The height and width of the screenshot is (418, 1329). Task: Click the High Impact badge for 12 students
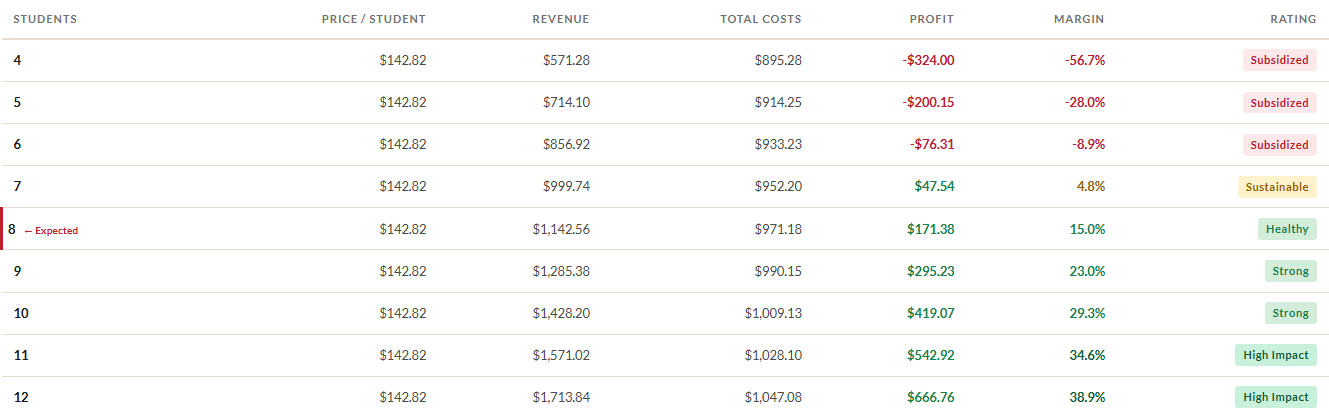(1275, 397)
